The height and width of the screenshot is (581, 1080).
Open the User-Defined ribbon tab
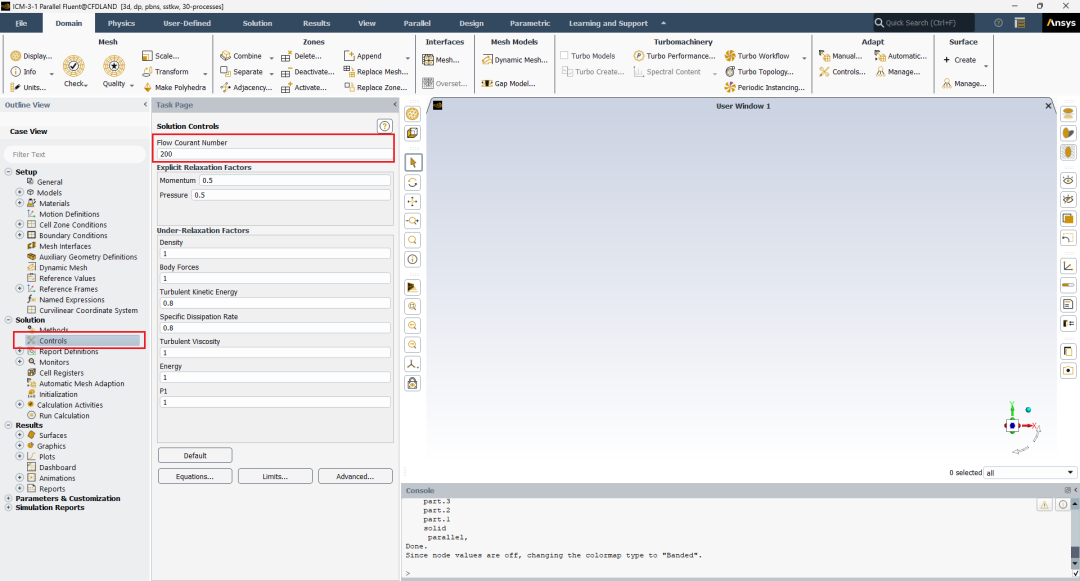click(187, 23)
